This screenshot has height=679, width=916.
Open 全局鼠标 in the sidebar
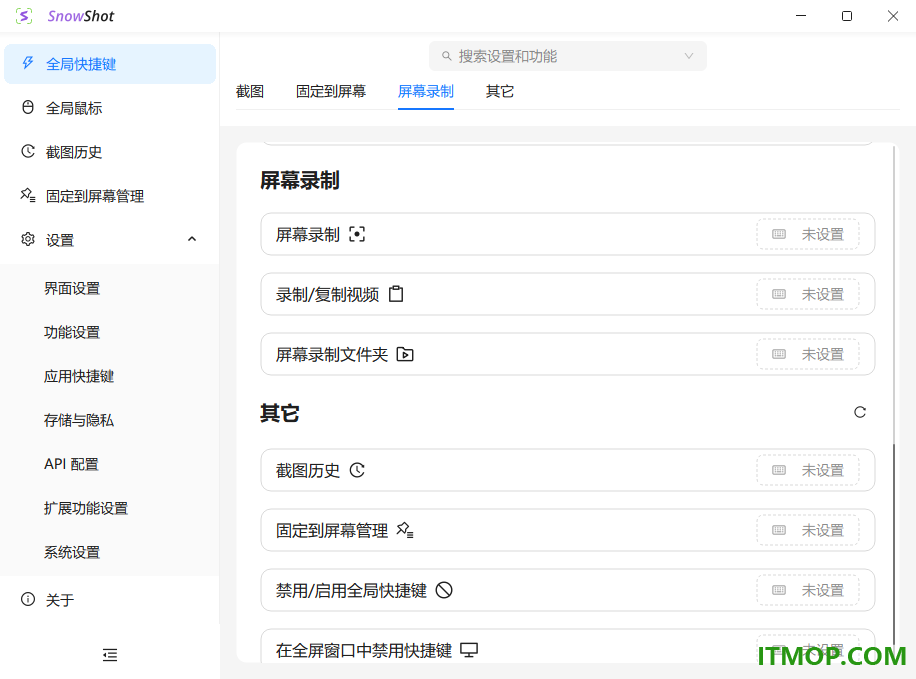pyautogui.click(x=110, y=108)
